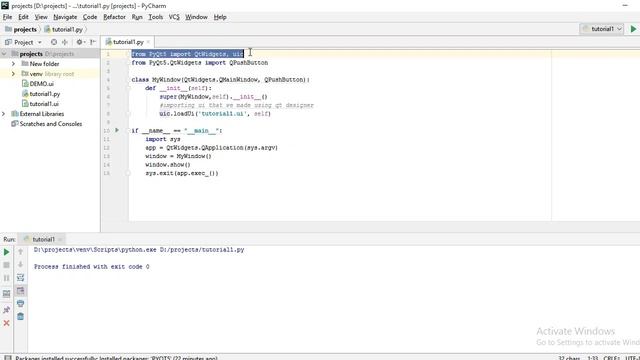Screen dimensions: 640x360
Task: Open the Navigate menu
Action: click(65, 17)
